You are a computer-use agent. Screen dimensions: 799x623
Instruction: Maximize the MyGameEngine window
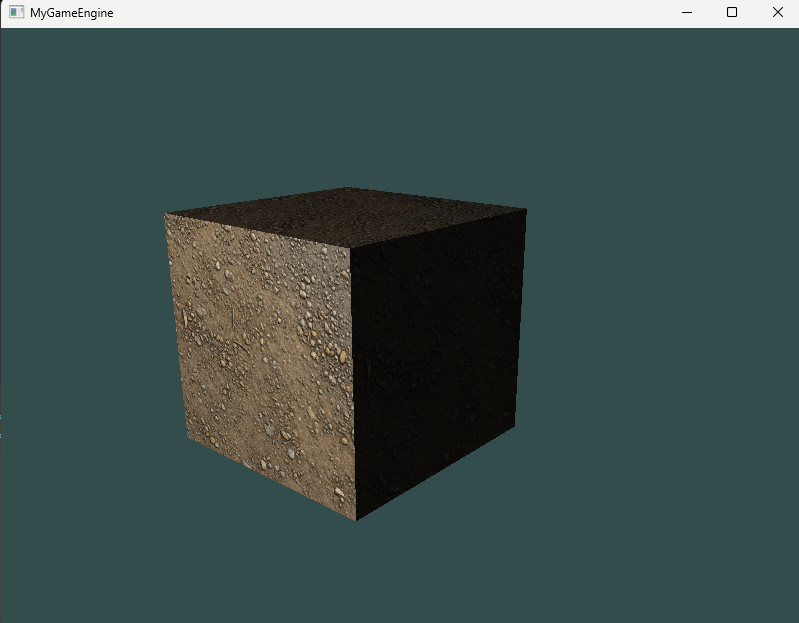tap(732, 12)
